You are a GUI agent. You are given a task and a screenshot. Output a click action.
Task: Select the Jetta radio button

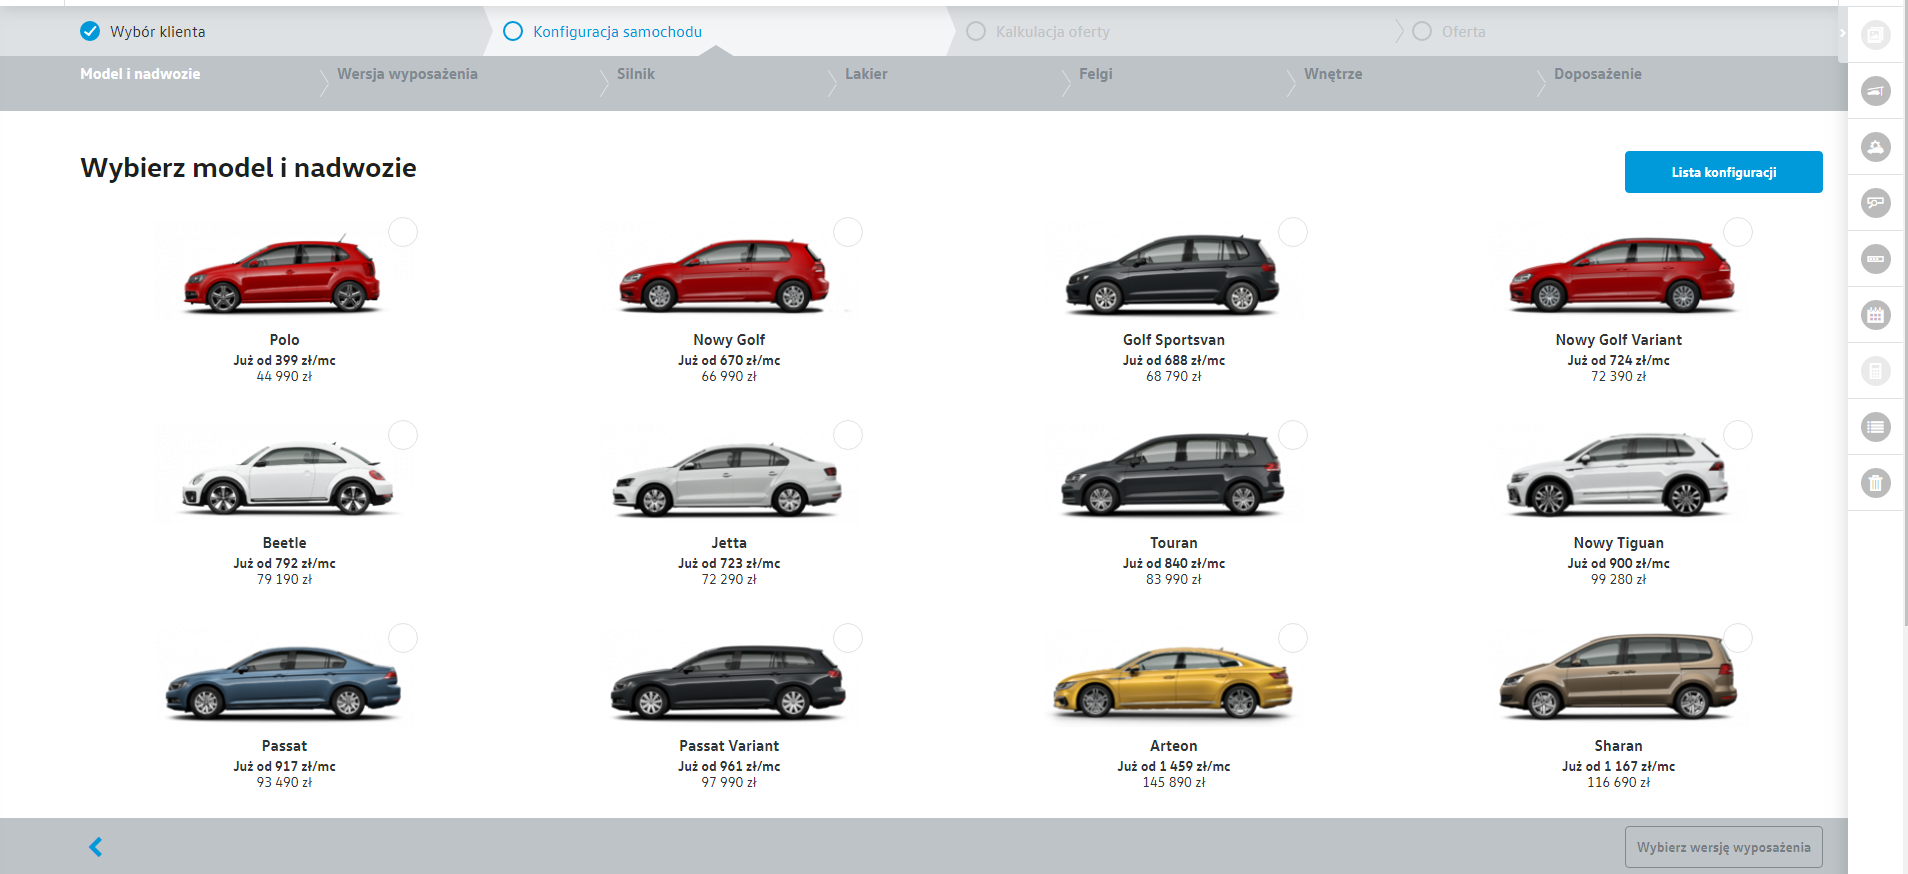[848, 435]
